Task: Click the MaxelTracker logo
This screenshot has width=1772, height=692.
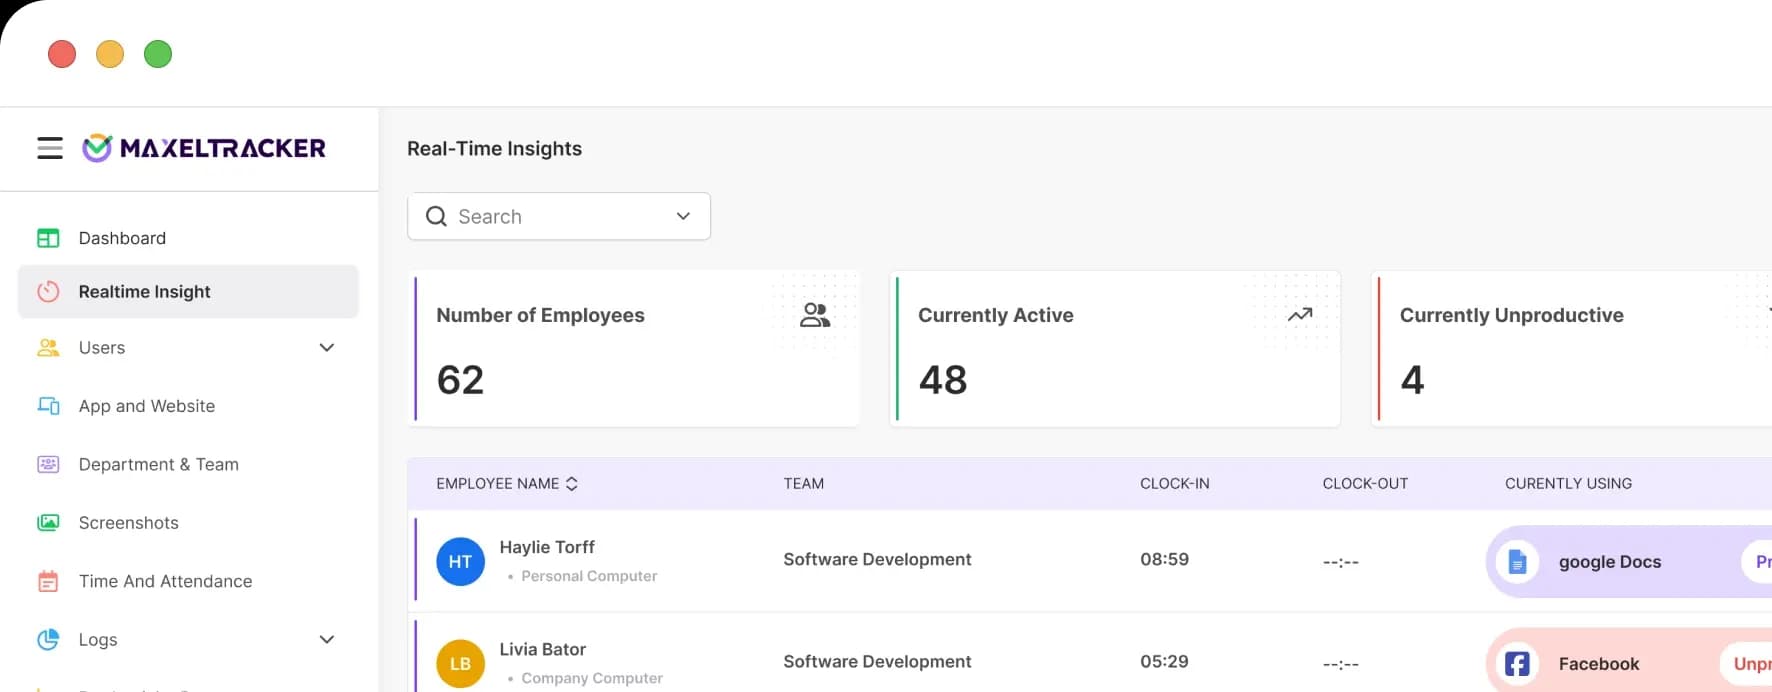Action: click(x=204, y=148)
